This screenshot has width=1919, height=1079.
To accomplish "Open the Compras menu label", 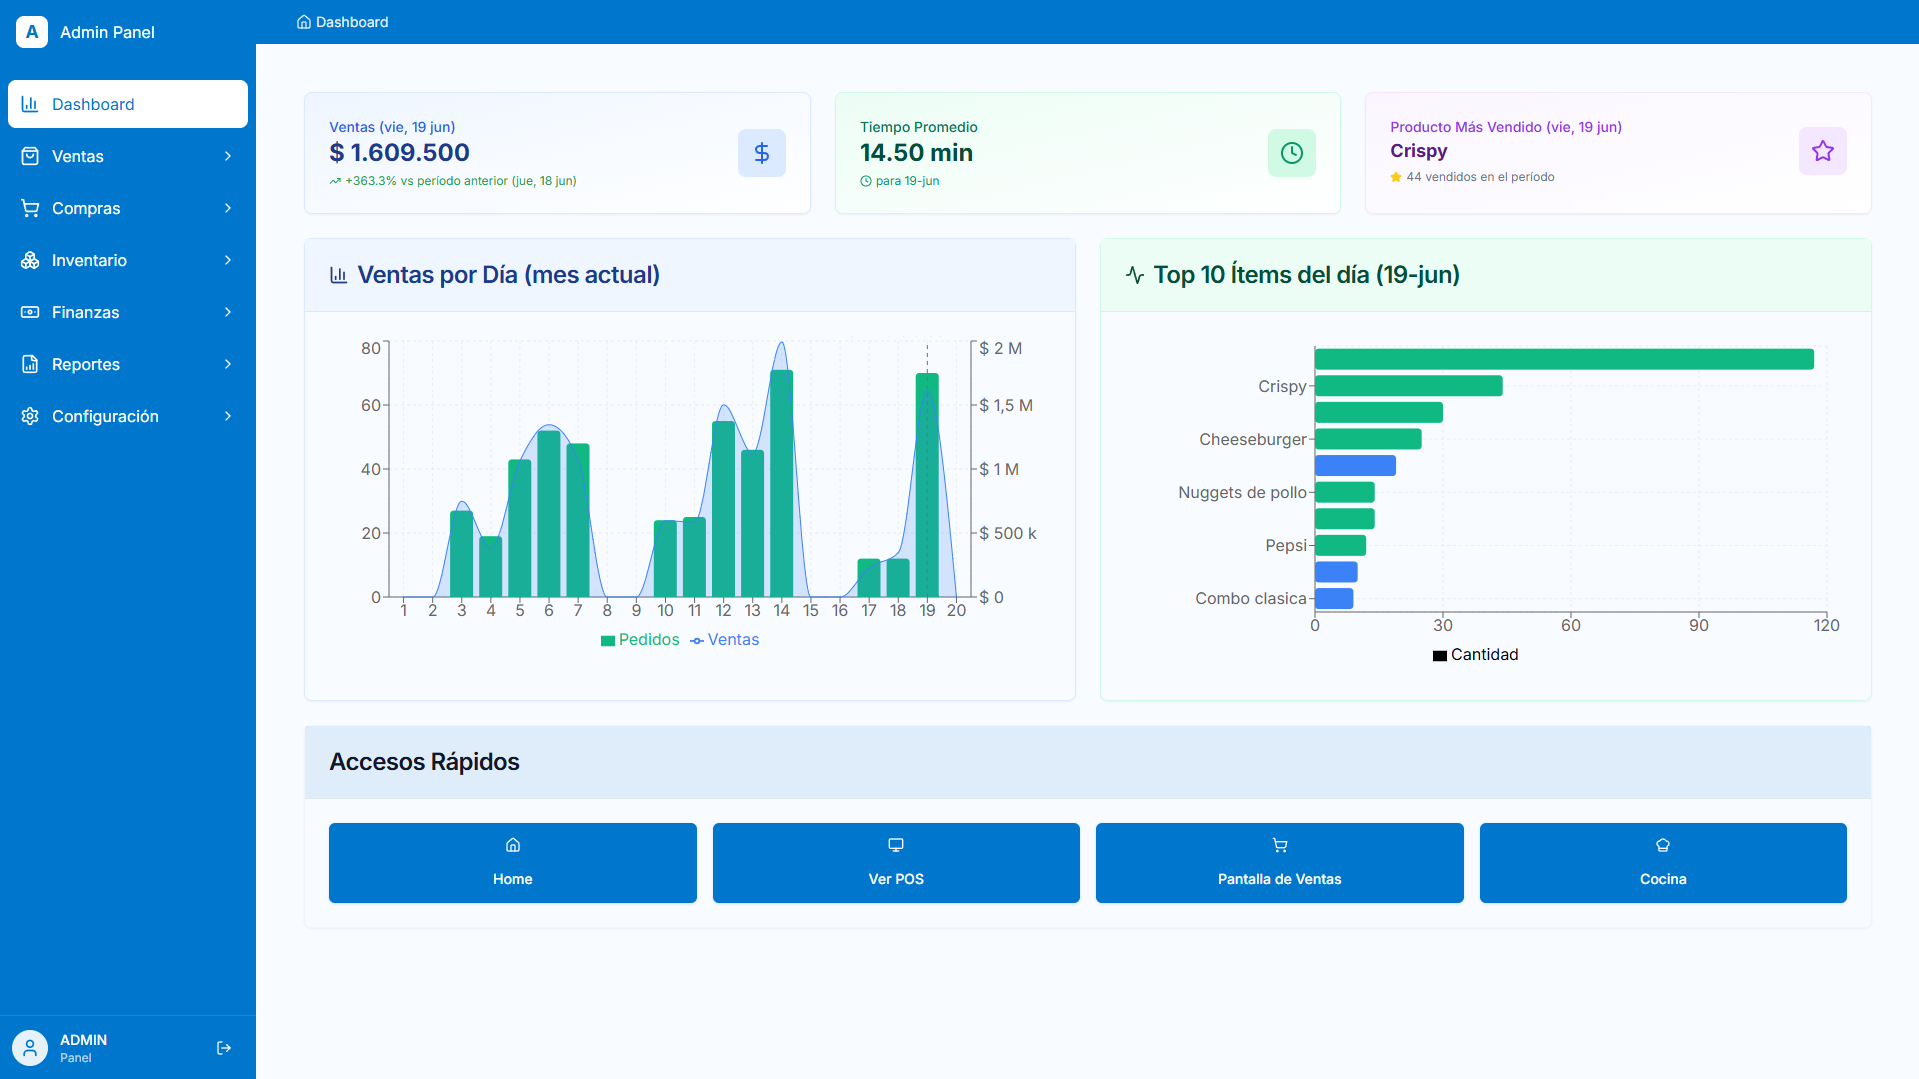I will (86, 208).
